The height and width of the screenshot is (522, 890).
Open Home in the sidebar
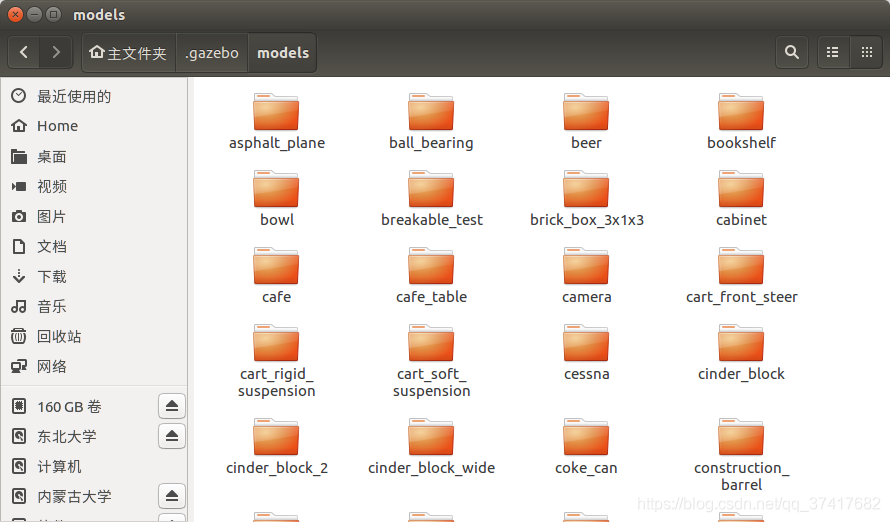(94, 126)
